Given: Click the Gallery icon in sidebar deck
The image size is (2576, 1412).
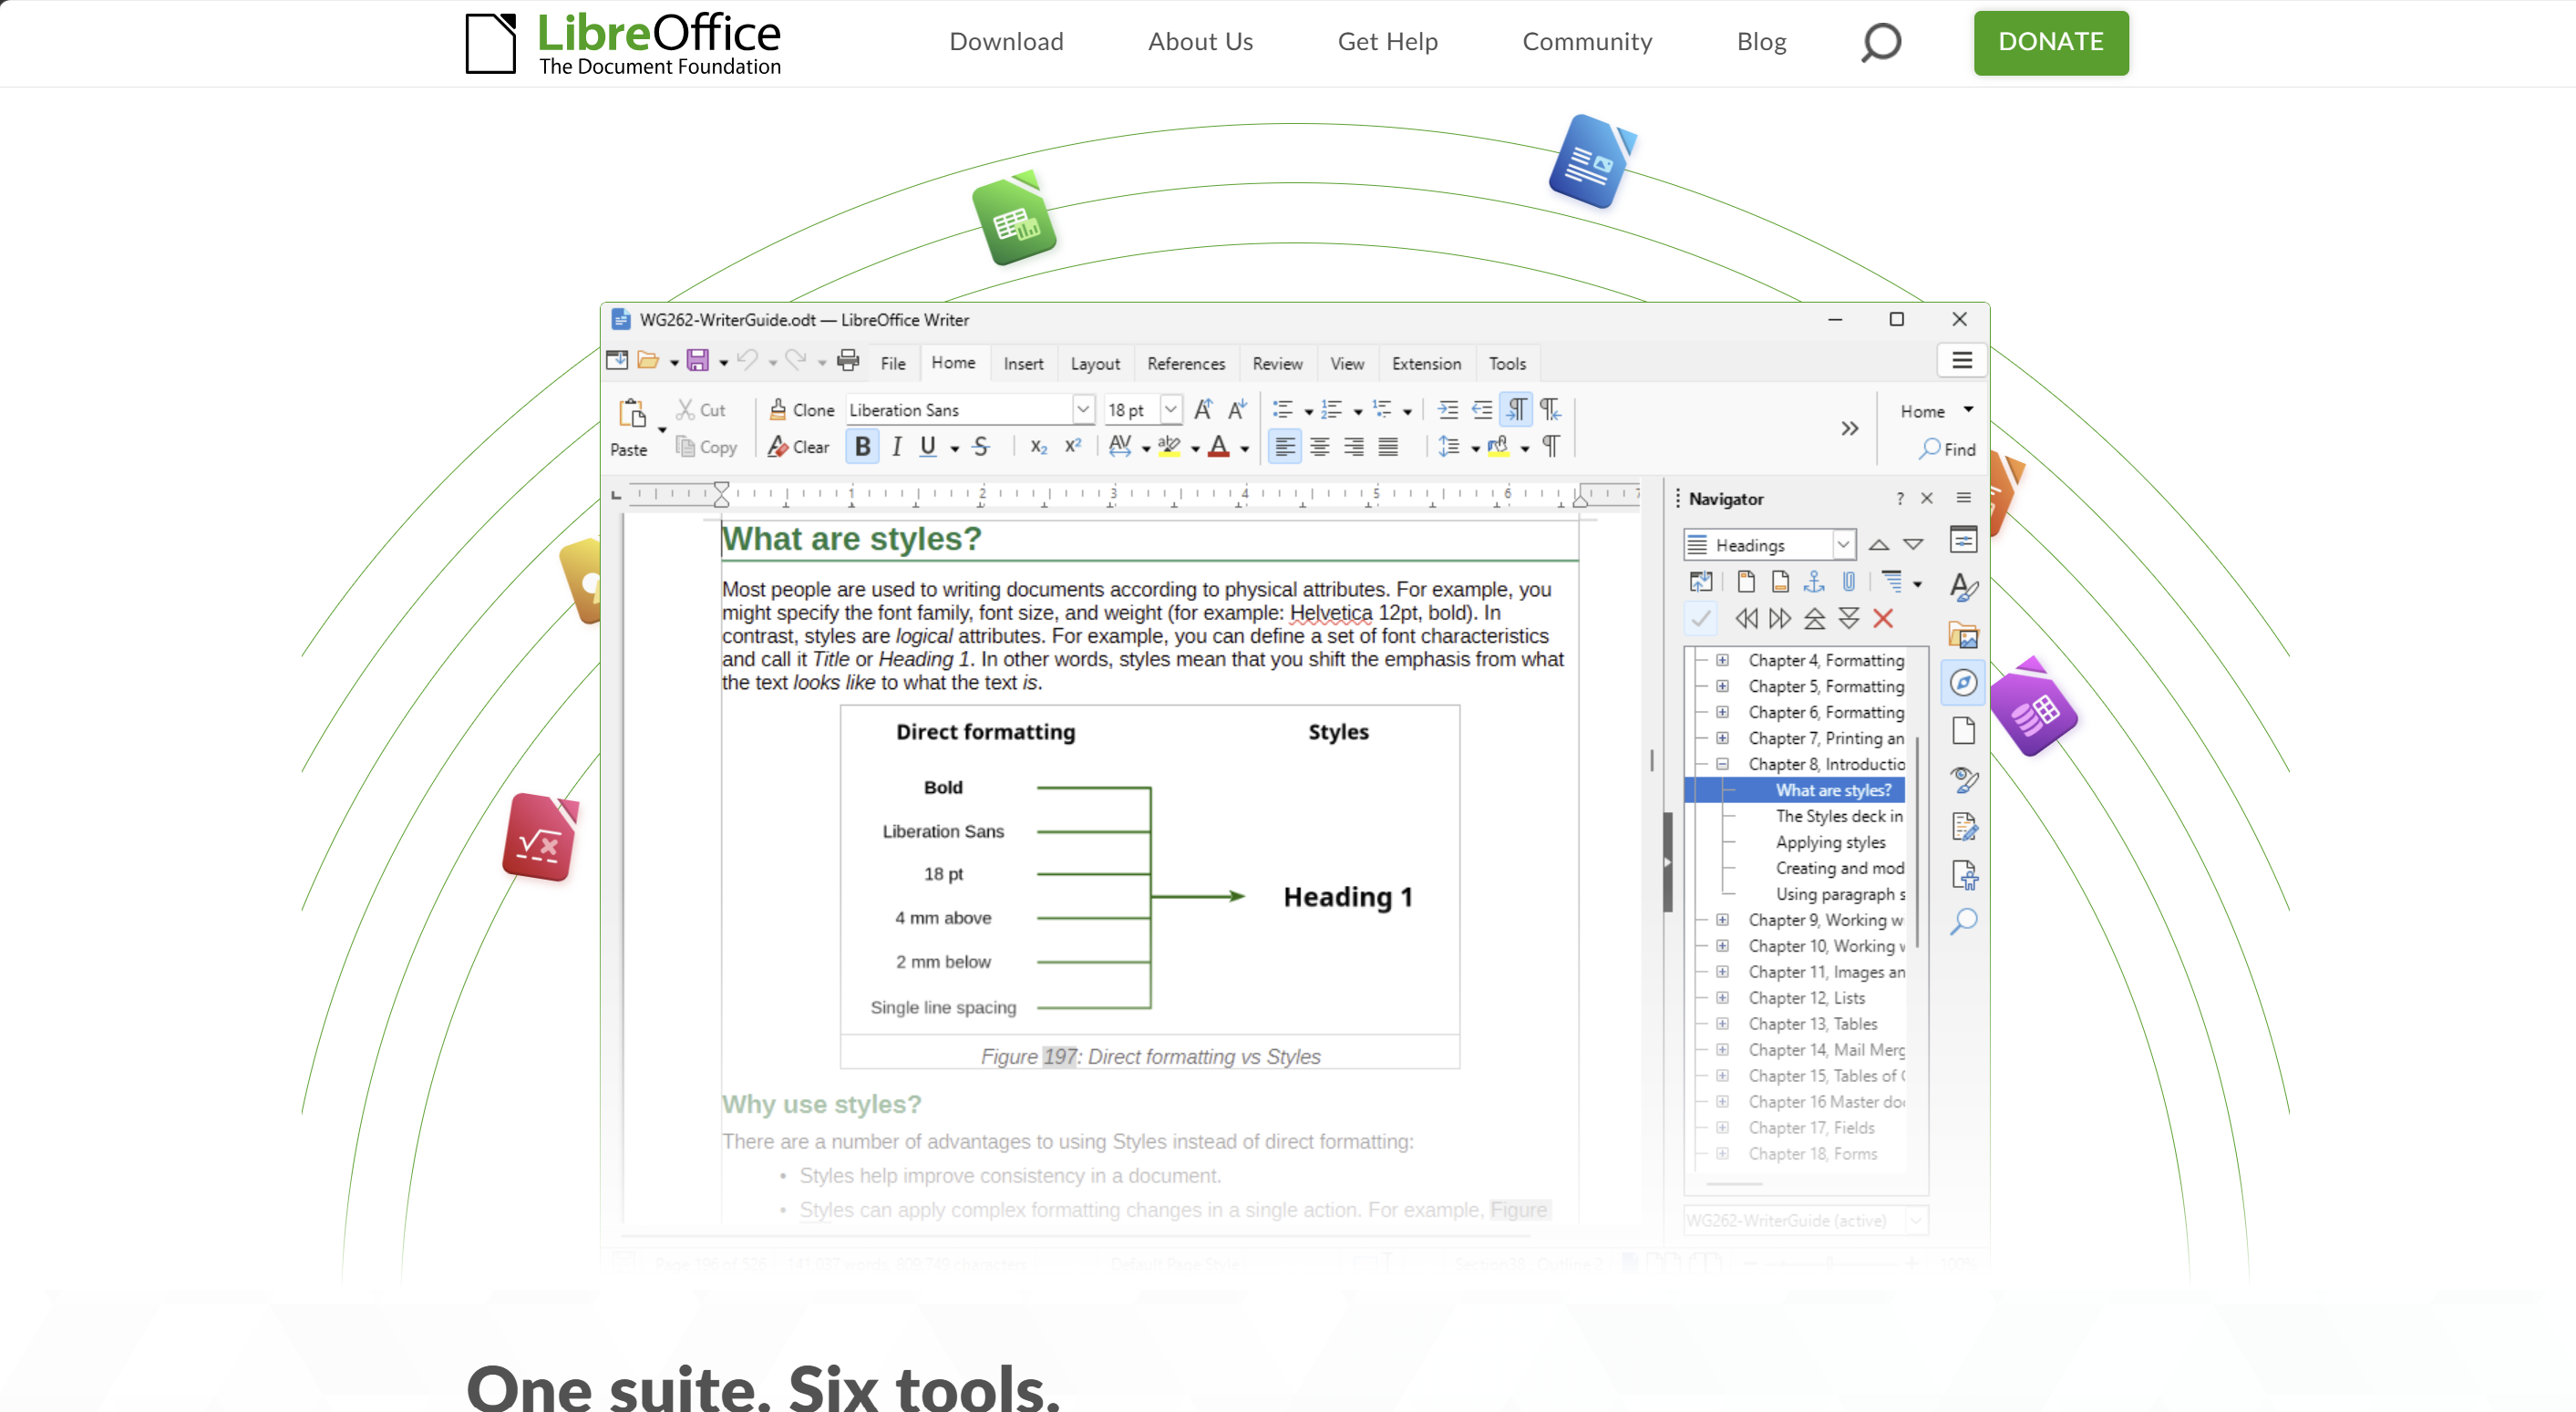Looking at the screenshot, I should tap(1964, 635).
